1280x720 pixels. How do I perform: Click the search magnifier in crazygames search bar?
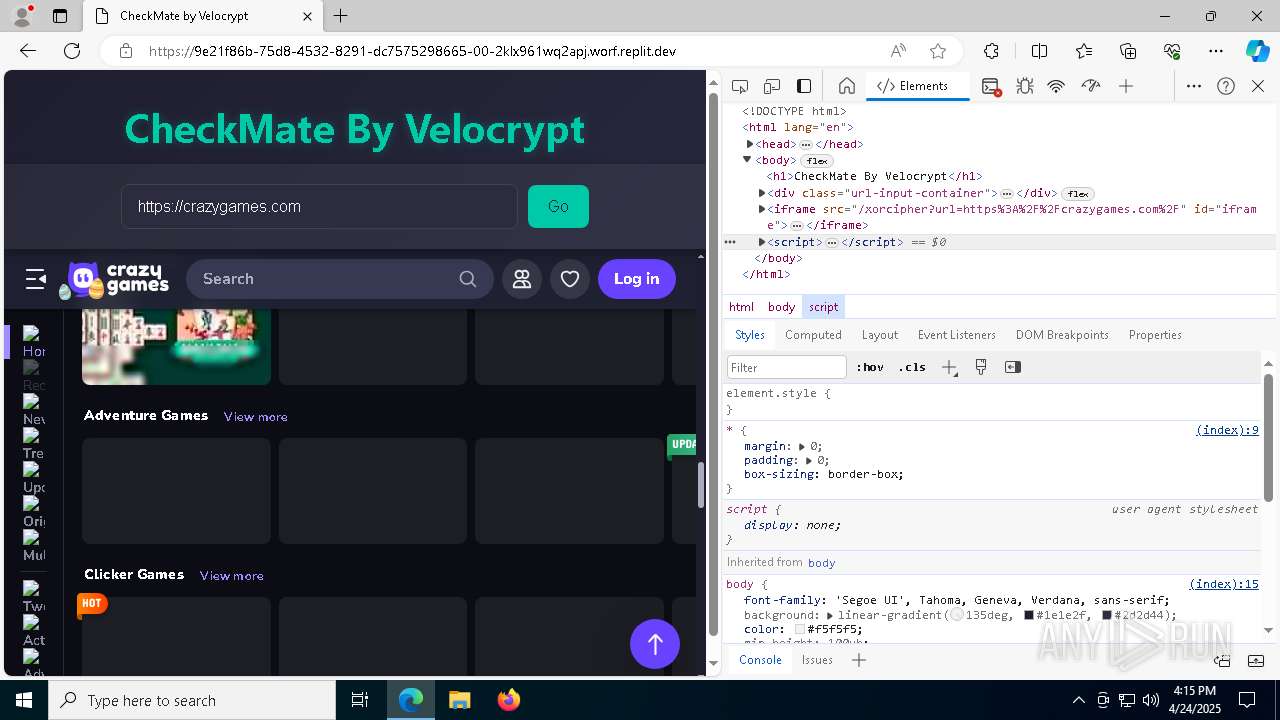(468, 279)
